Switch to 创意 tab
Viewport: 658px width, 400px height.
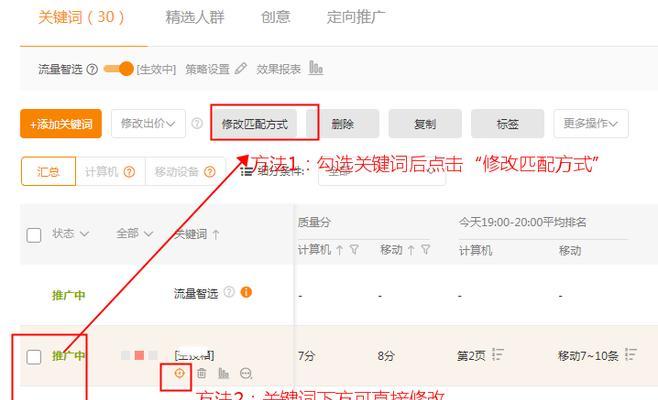275,17
